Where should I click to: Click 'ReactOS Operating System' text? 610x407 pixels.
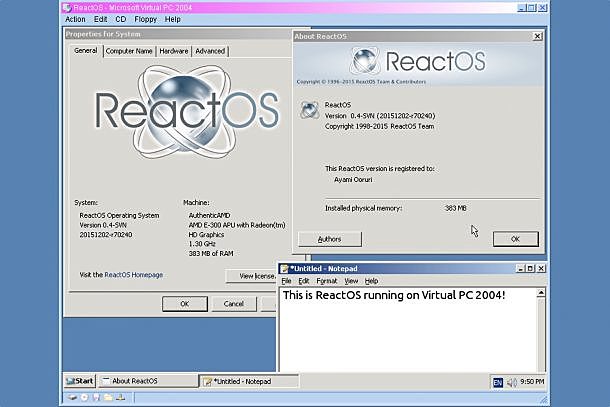tap(119, 215)
